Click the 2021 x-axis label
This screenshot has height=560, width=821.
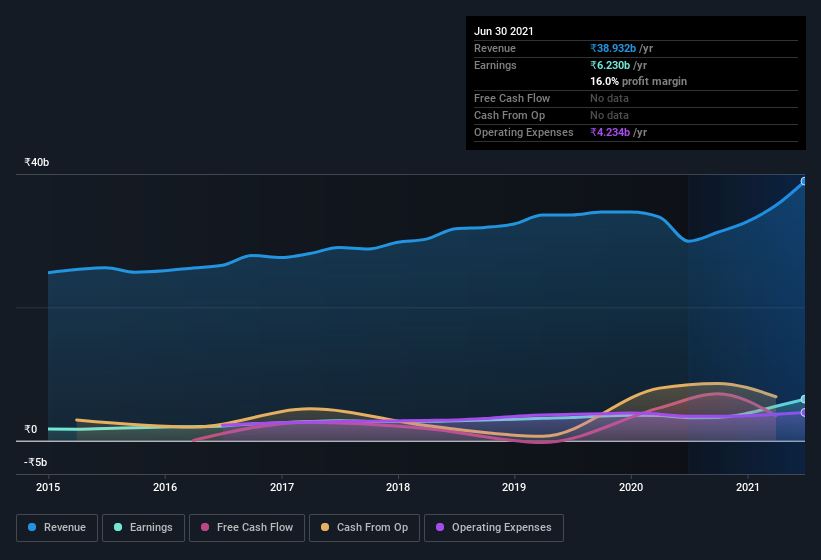click(x=748, y=487)
